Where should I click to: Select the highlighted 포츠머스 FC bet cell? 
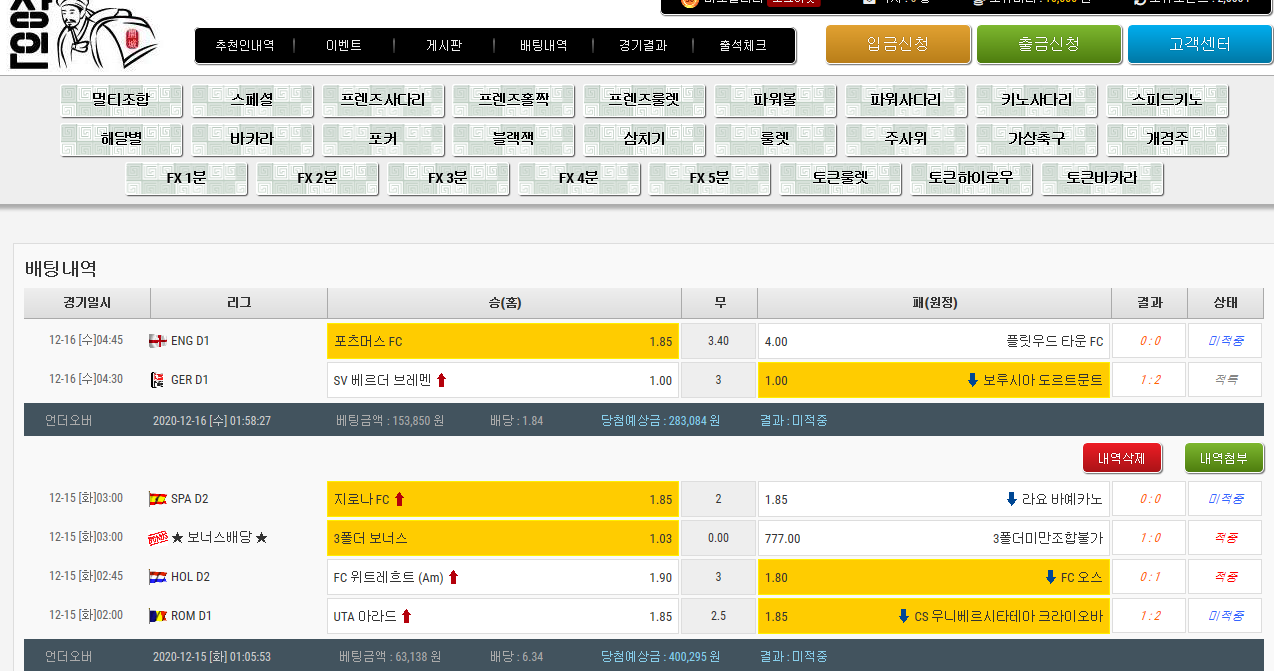pos(502,341)
